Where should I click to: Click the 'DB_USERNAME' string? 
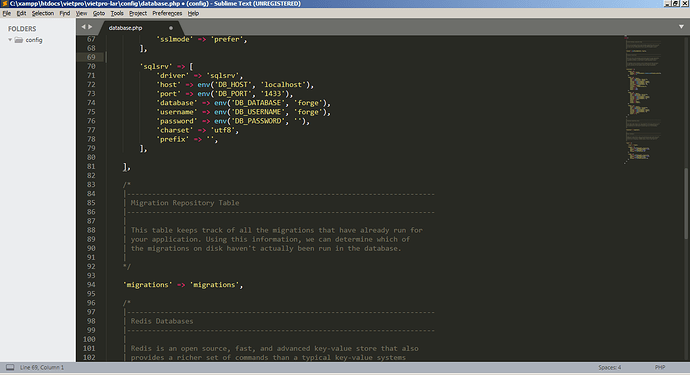tap(257, 112)
